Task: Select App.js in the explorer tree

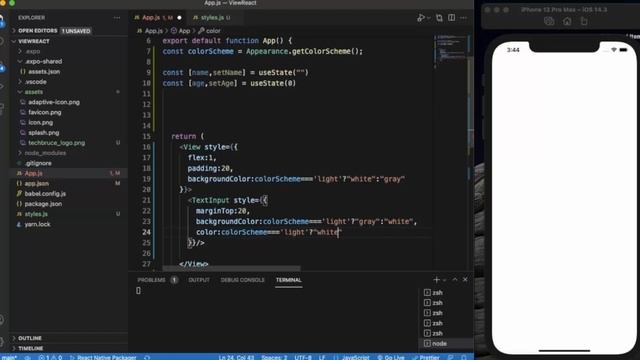Action: pyautogui.click(x=33, y=173)
